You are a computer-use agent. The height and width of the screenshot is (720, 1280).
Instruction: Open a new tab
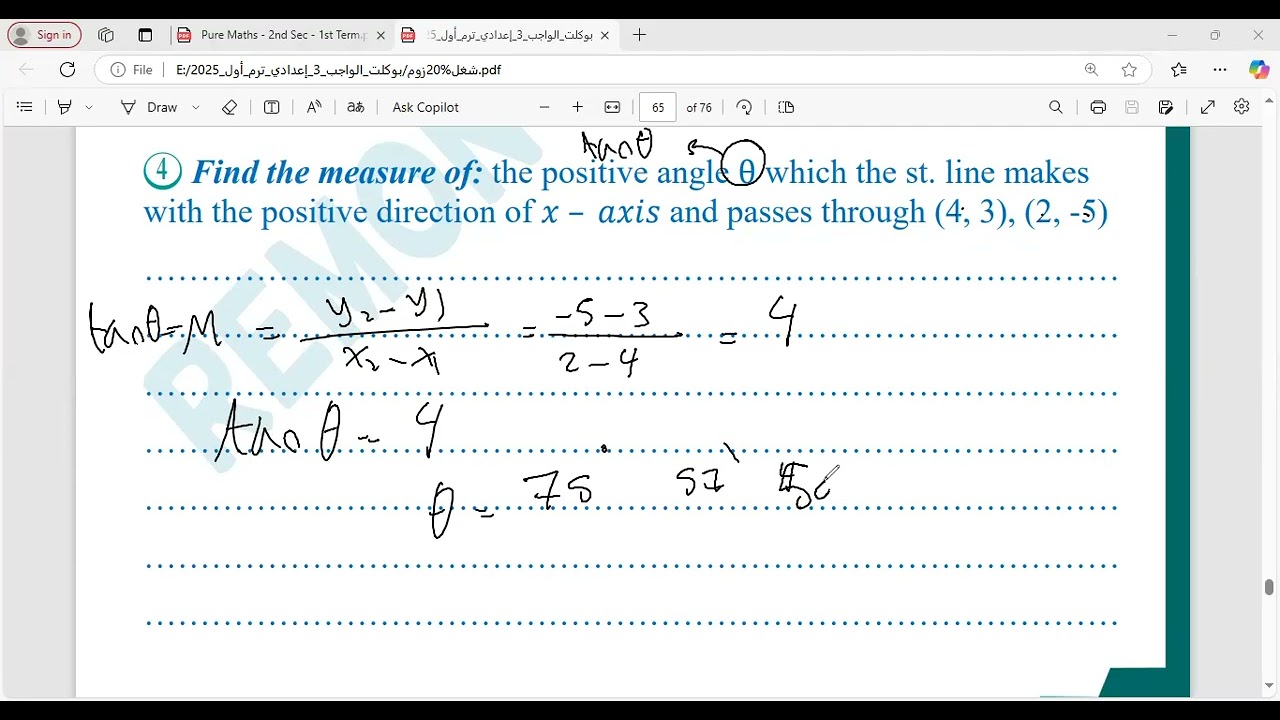(639, 35)
